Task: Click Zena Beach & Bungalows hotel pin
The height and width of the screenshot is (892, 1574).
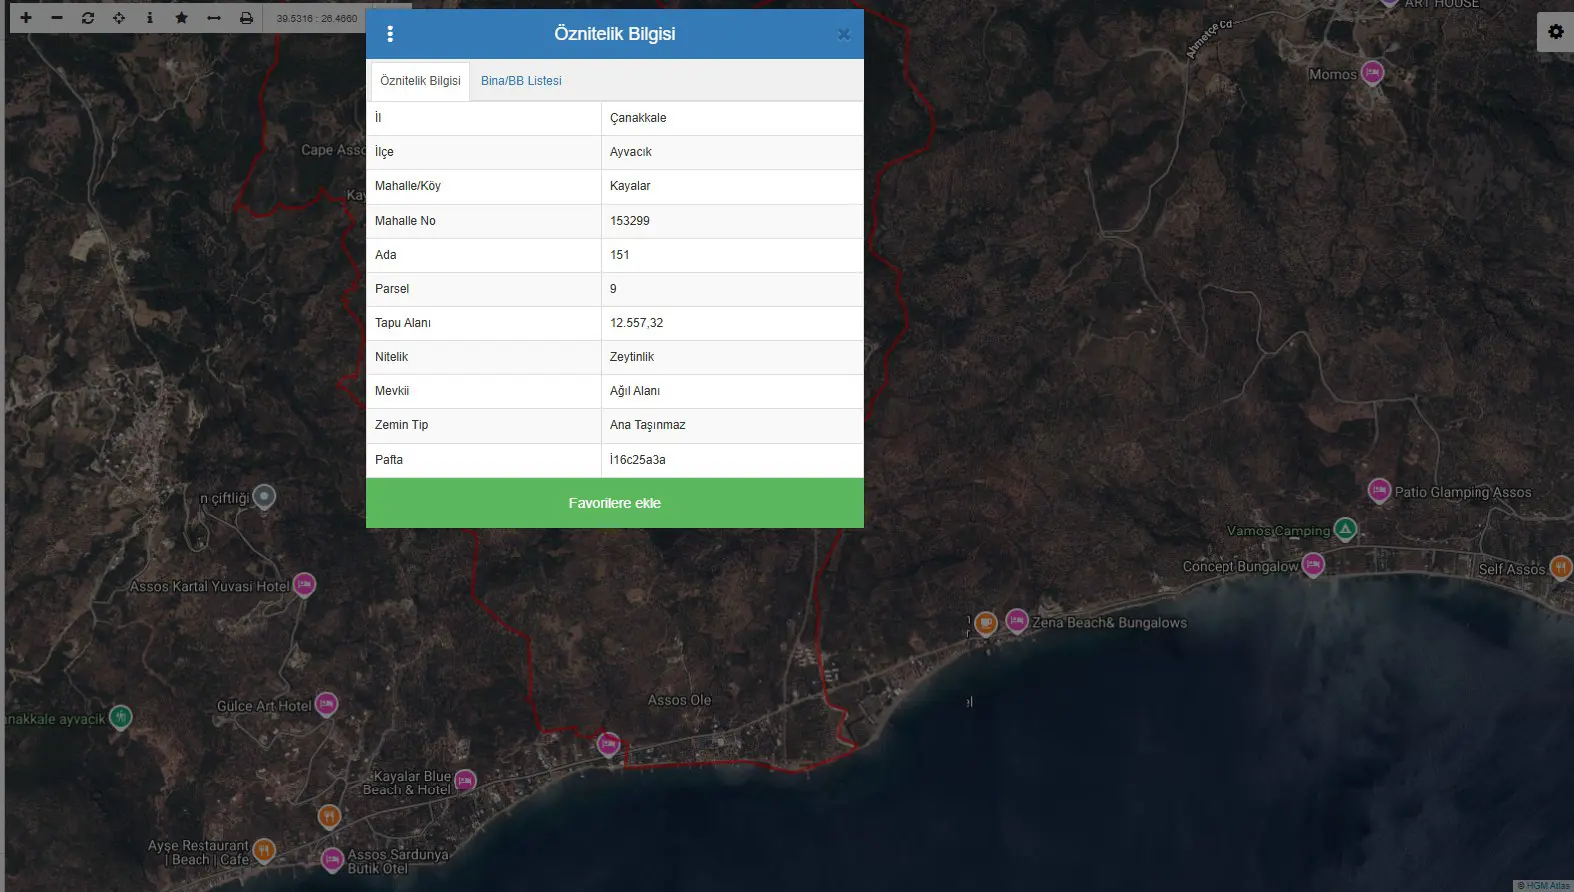Action: point(1017,621)
